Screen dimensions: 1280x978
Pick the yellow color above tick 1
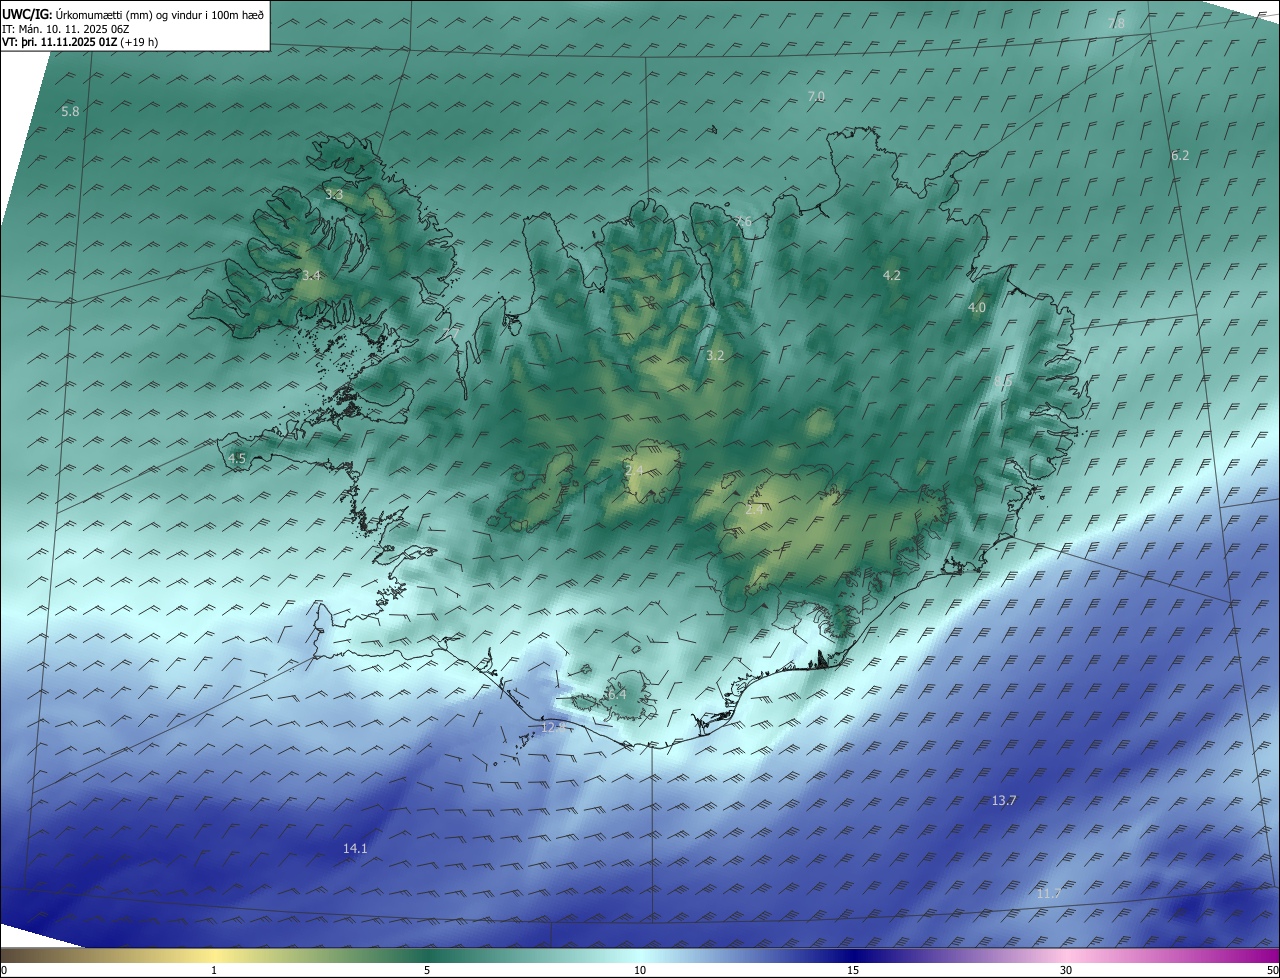click(214, 955)
